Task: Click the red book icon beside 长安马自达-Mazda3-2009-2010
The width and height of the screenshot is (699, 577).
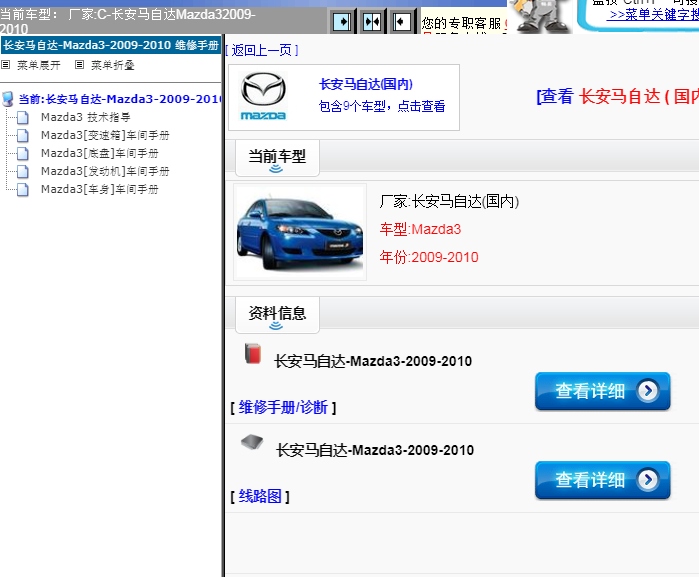Action: (x=253, y=354)
